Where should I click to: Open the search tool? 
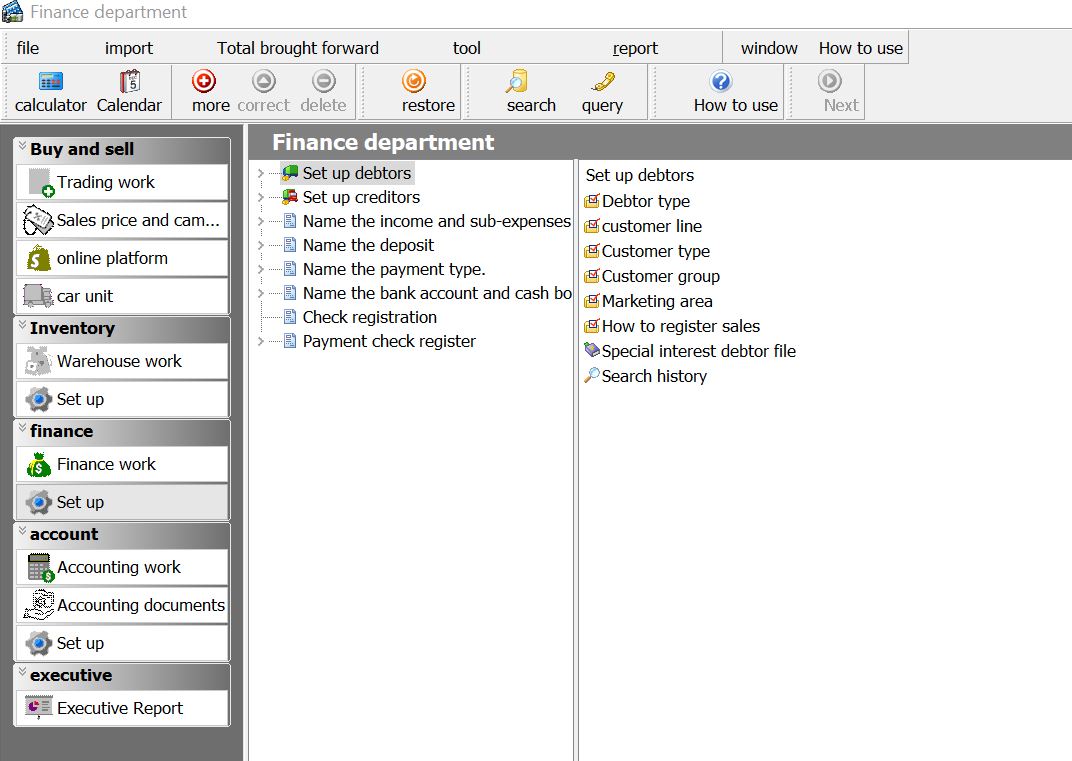[530, 92]
